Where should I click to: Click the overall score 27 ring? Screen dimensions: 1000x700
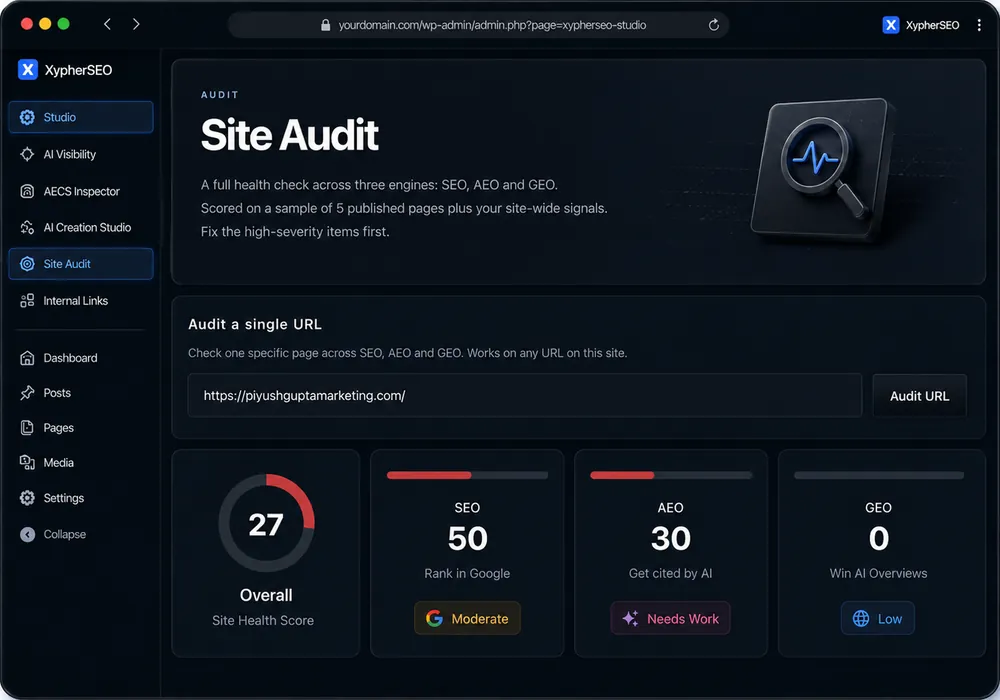(266, 523)
